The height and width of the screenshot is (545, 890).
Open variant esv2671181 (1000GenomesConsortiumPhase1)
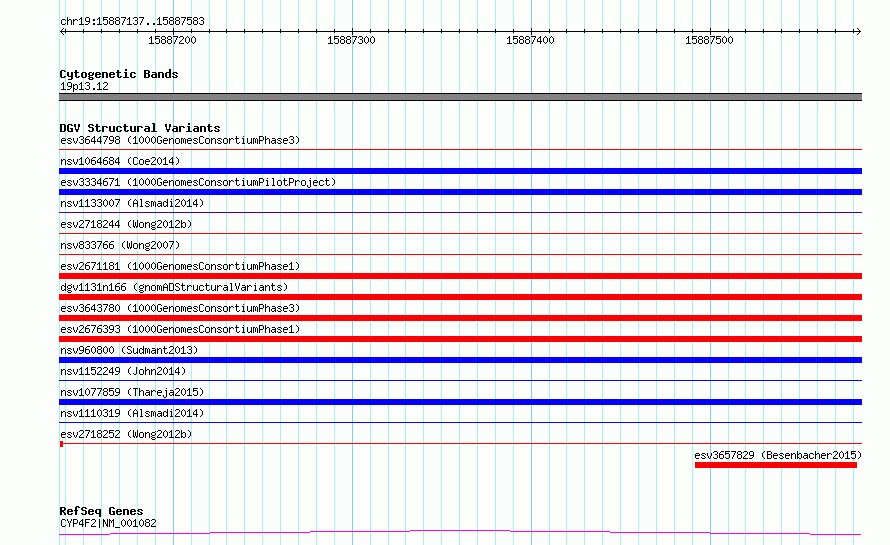[180, 266]
